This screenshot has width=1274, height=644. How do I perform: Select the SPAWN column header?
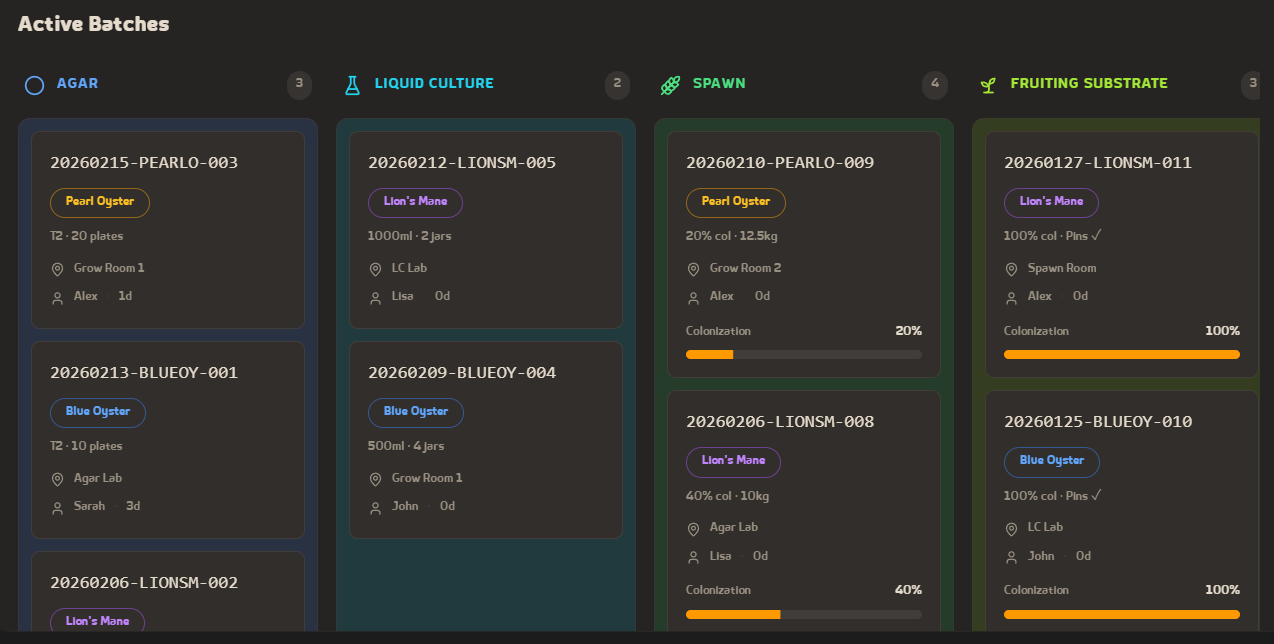(x=719, y=84)
